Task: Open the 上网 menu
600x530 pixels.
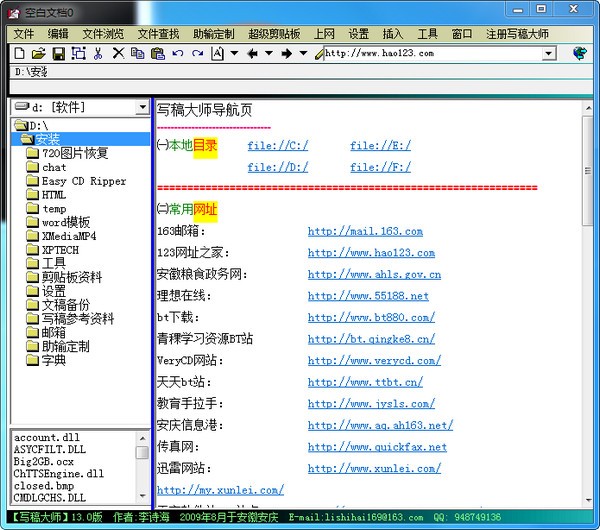Action: pyautogui.click(x=324, y=34)
